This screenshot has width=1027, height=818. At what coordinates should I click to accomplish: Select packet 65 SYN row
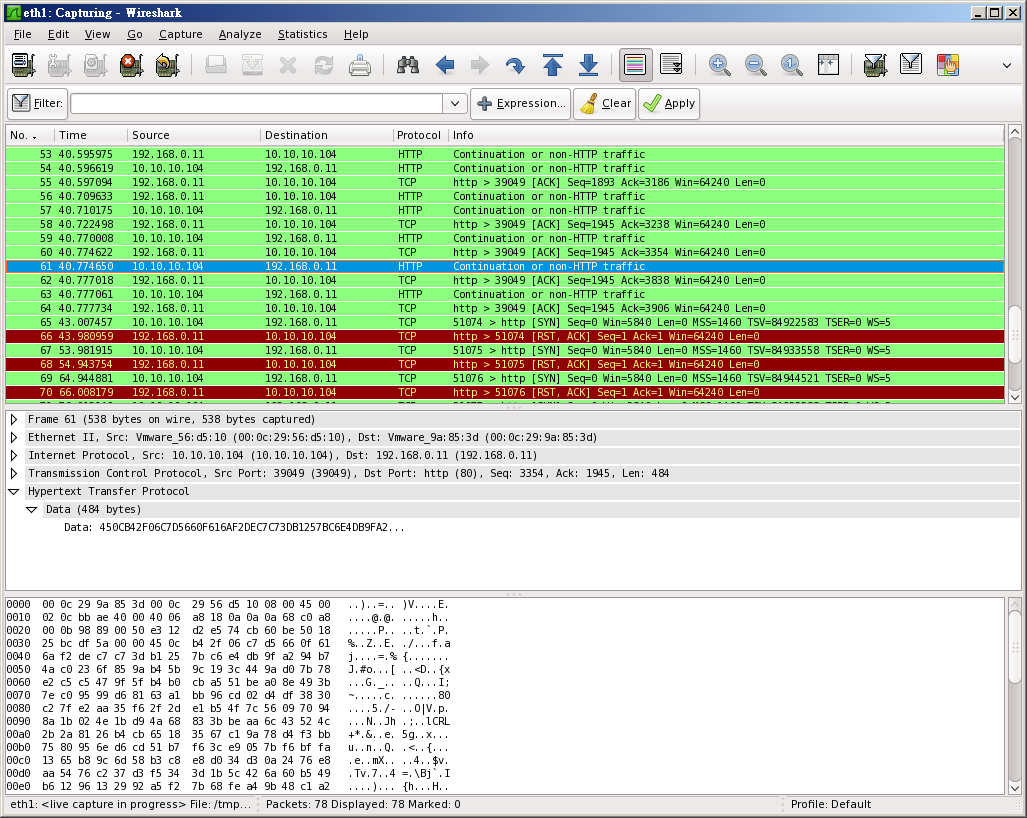point(505,322)
